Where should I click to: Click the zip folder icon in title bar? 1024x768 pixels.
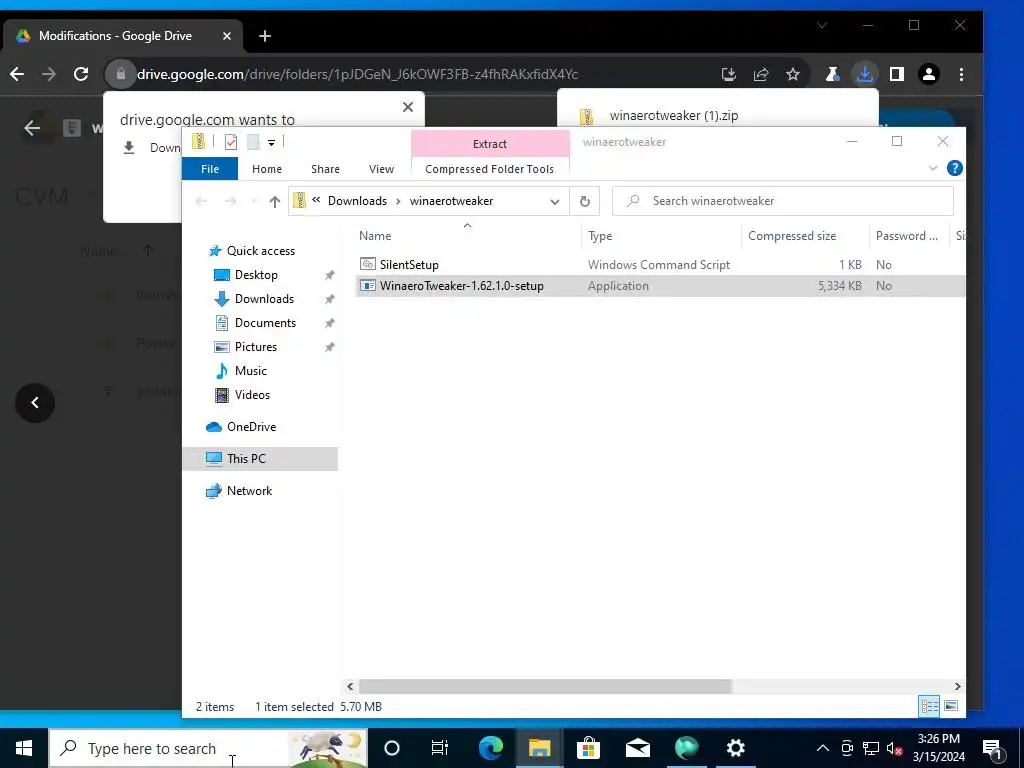[199, 142]
